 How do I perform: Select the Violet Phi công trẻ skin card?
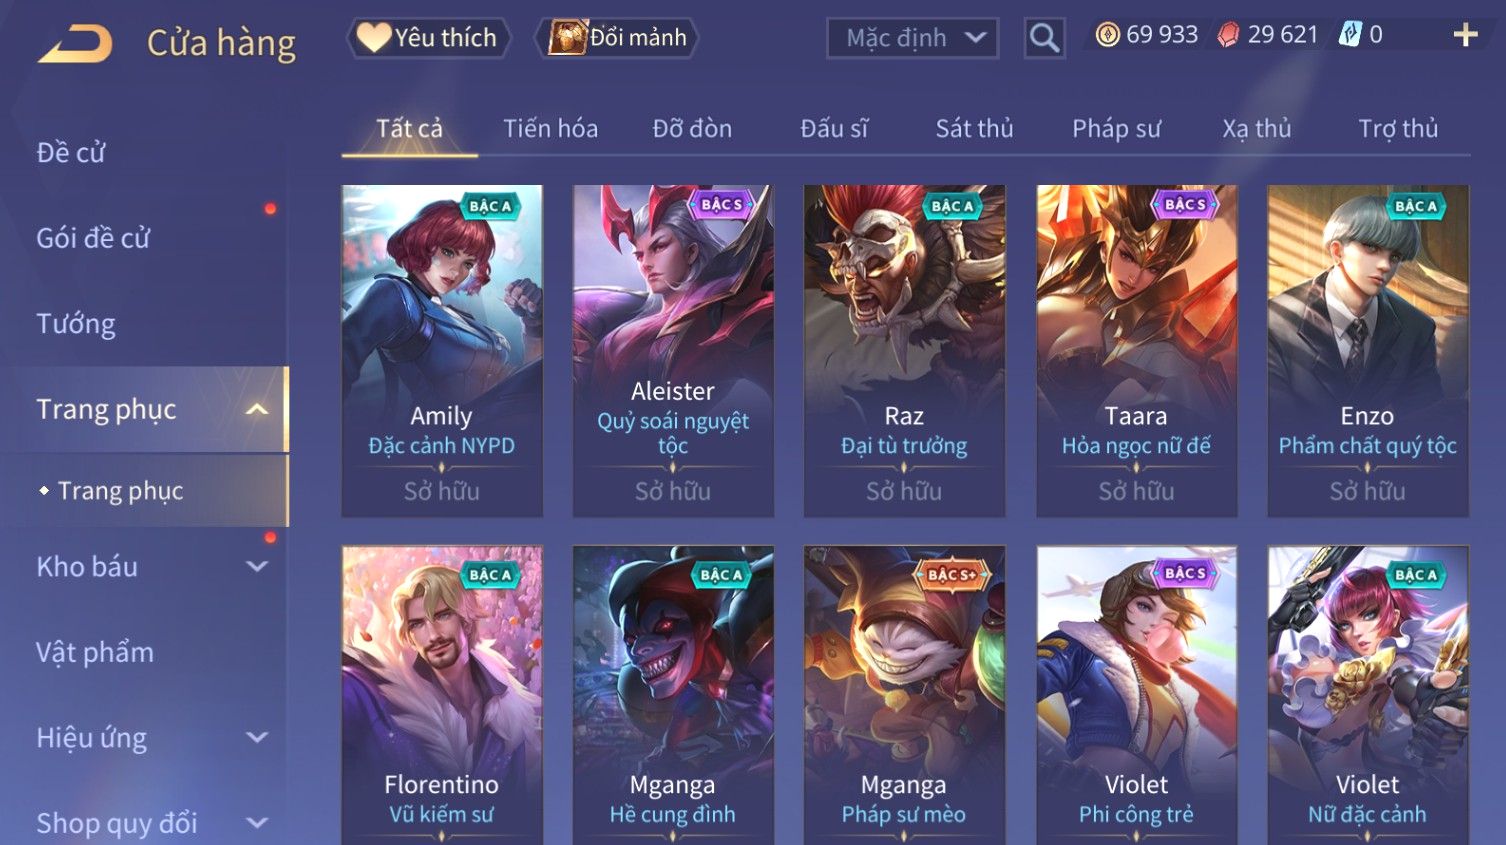click(1136, 695)
